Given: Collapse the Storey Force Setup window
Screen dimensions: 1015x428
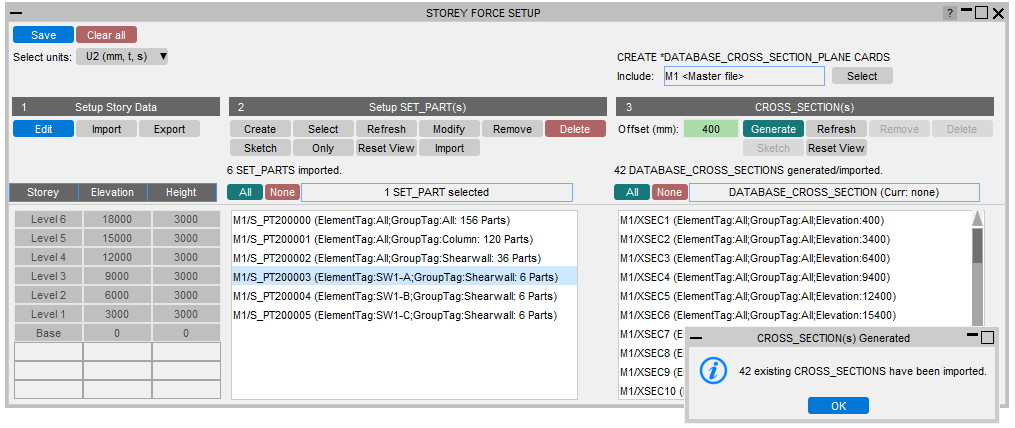Looking at the screenshot, I should tap(16, 13).
